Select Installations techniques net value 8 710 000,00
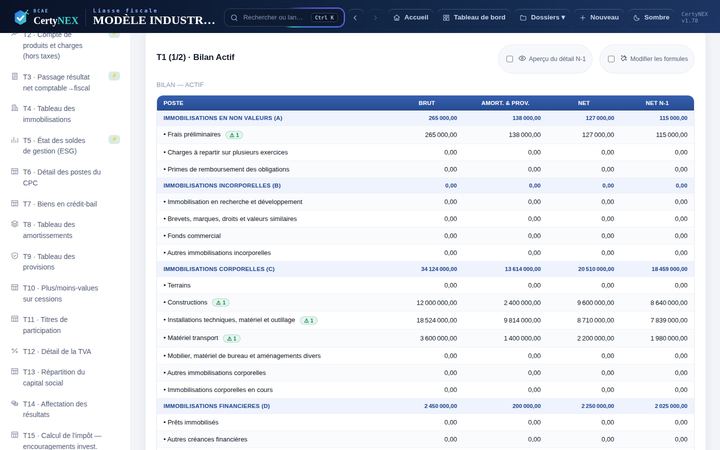The height and width of the screenshot is (450, 720). [x=596, y=320]
